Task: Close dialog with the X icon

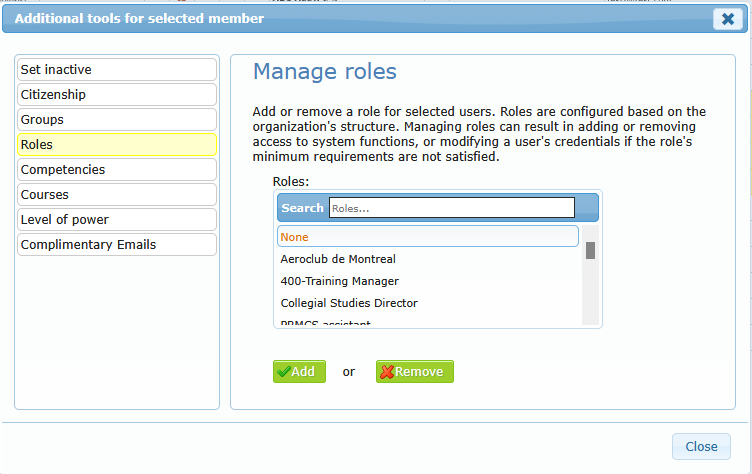Action: [727, 19]
